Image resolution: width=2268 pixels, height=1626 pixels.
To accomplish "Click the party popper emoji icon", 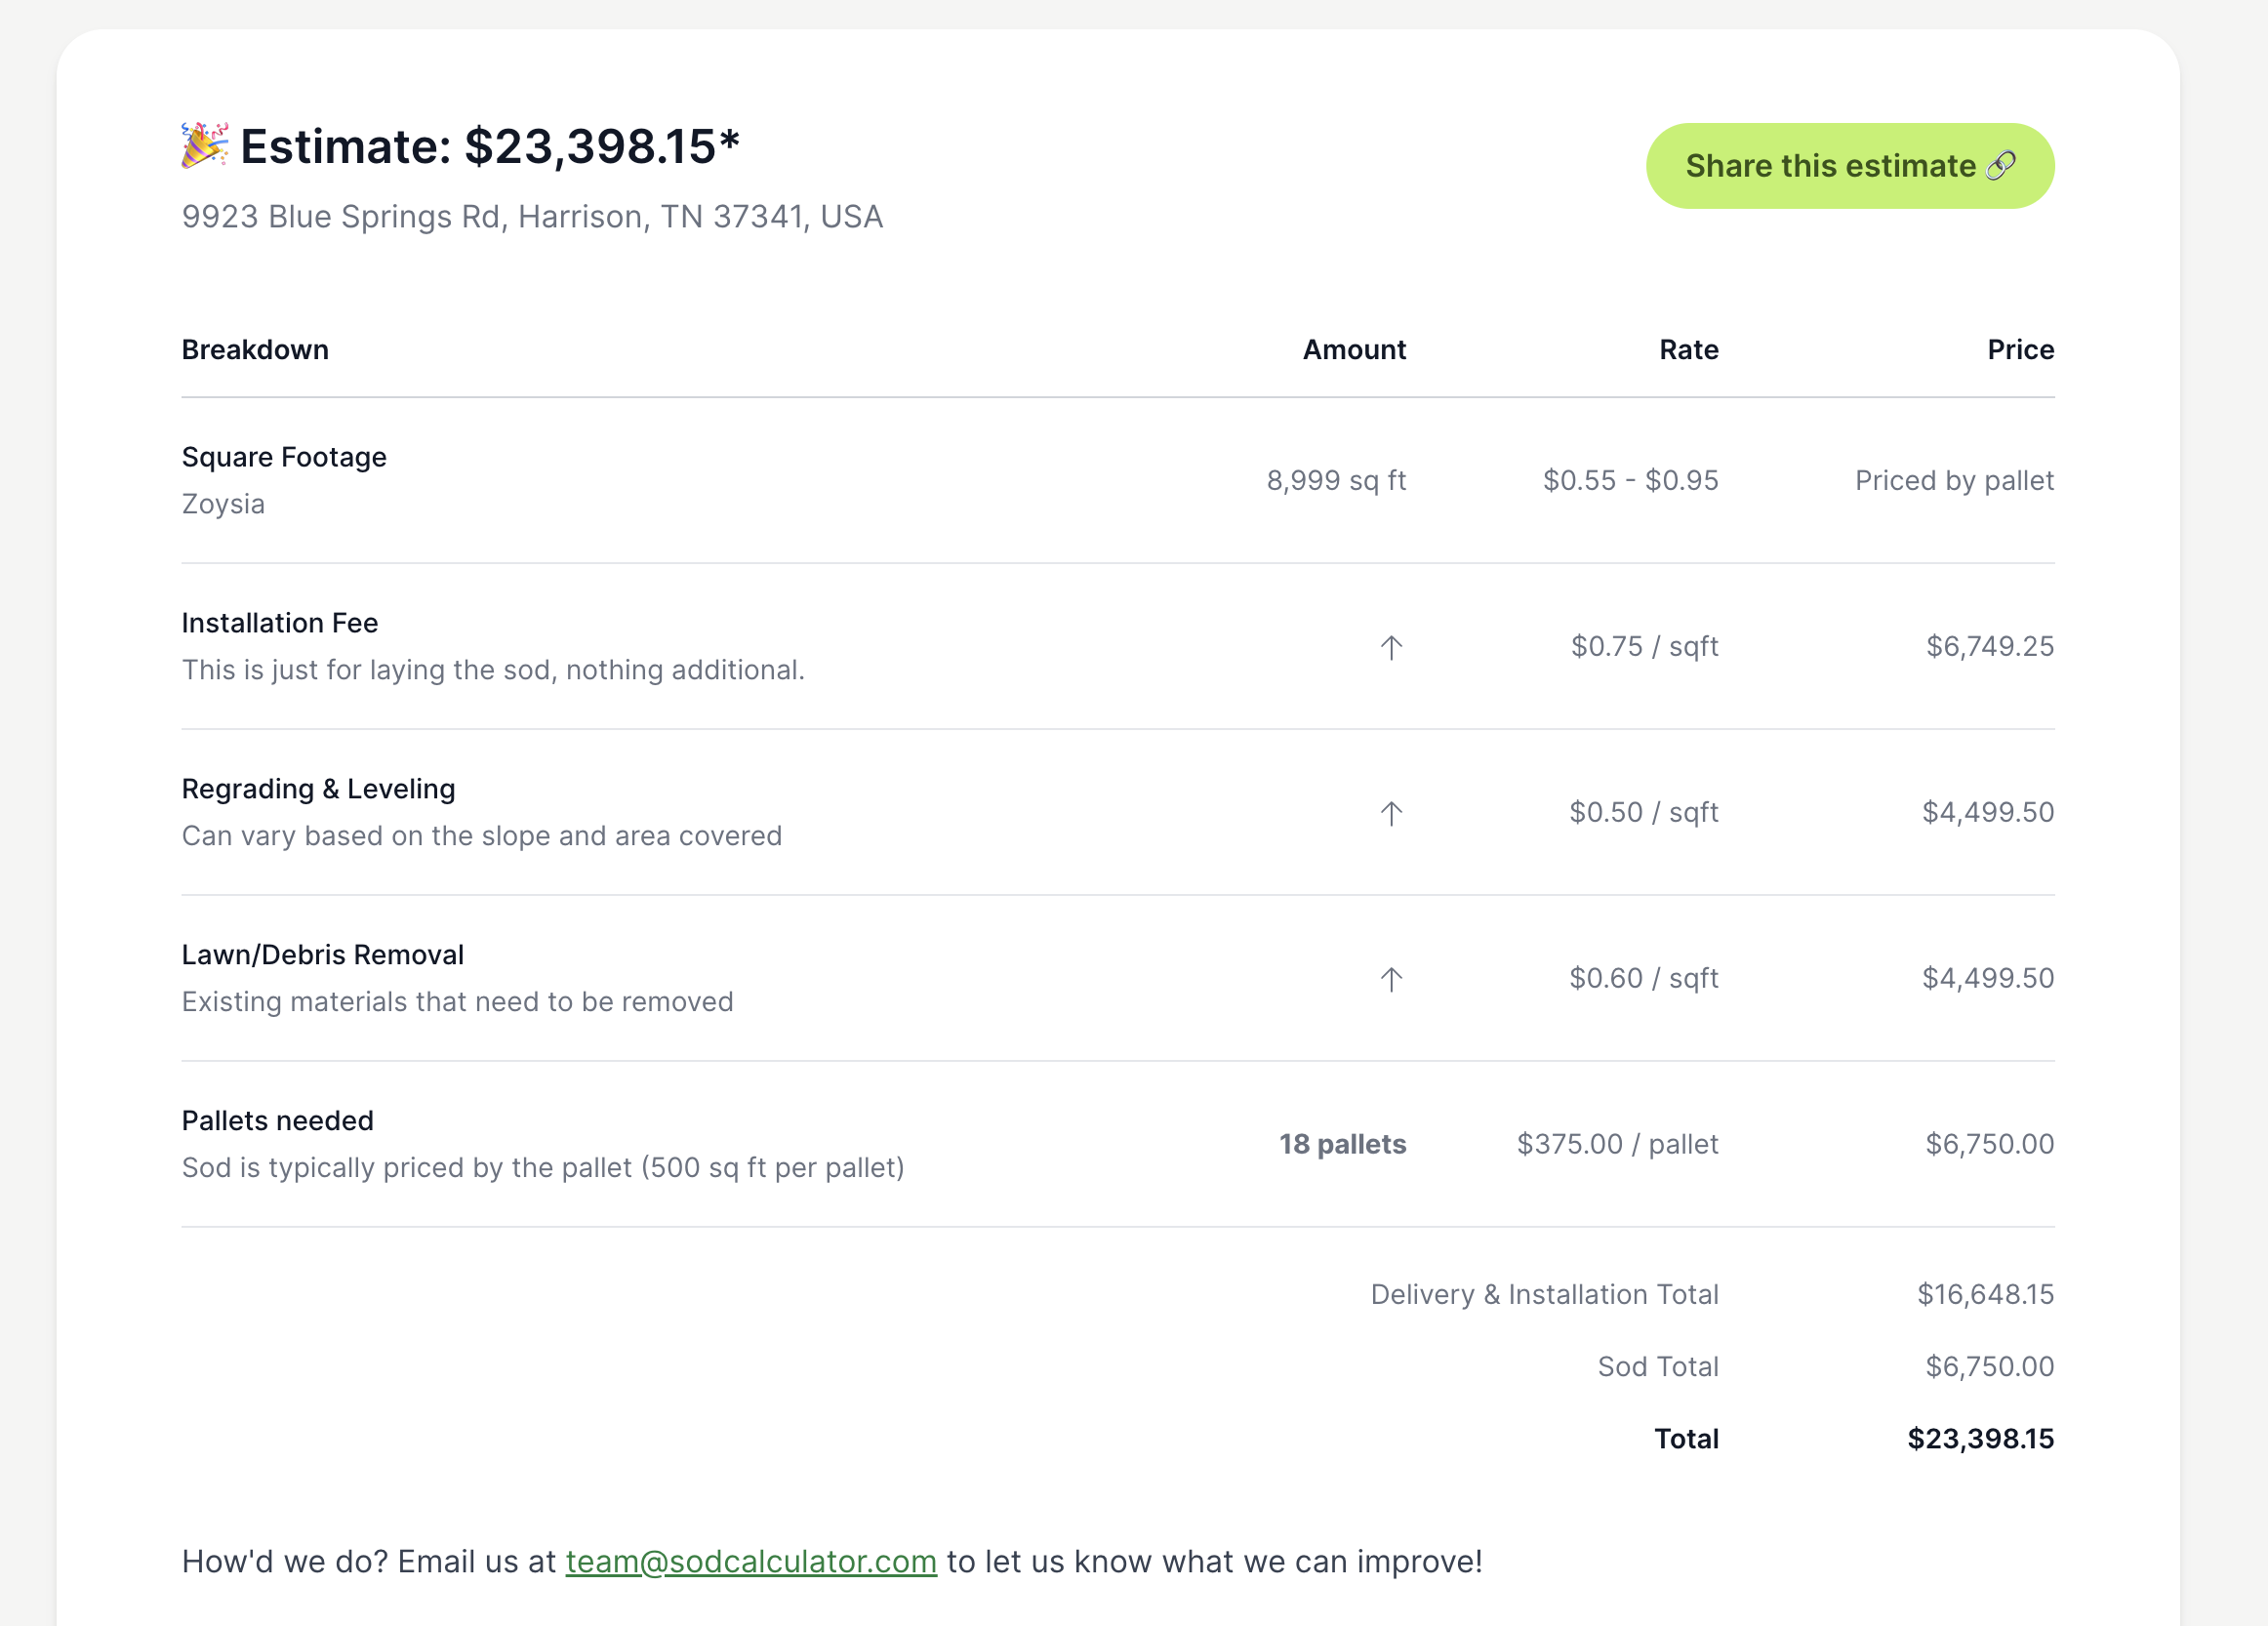I will pyautogui.click(x=205, y=146).
